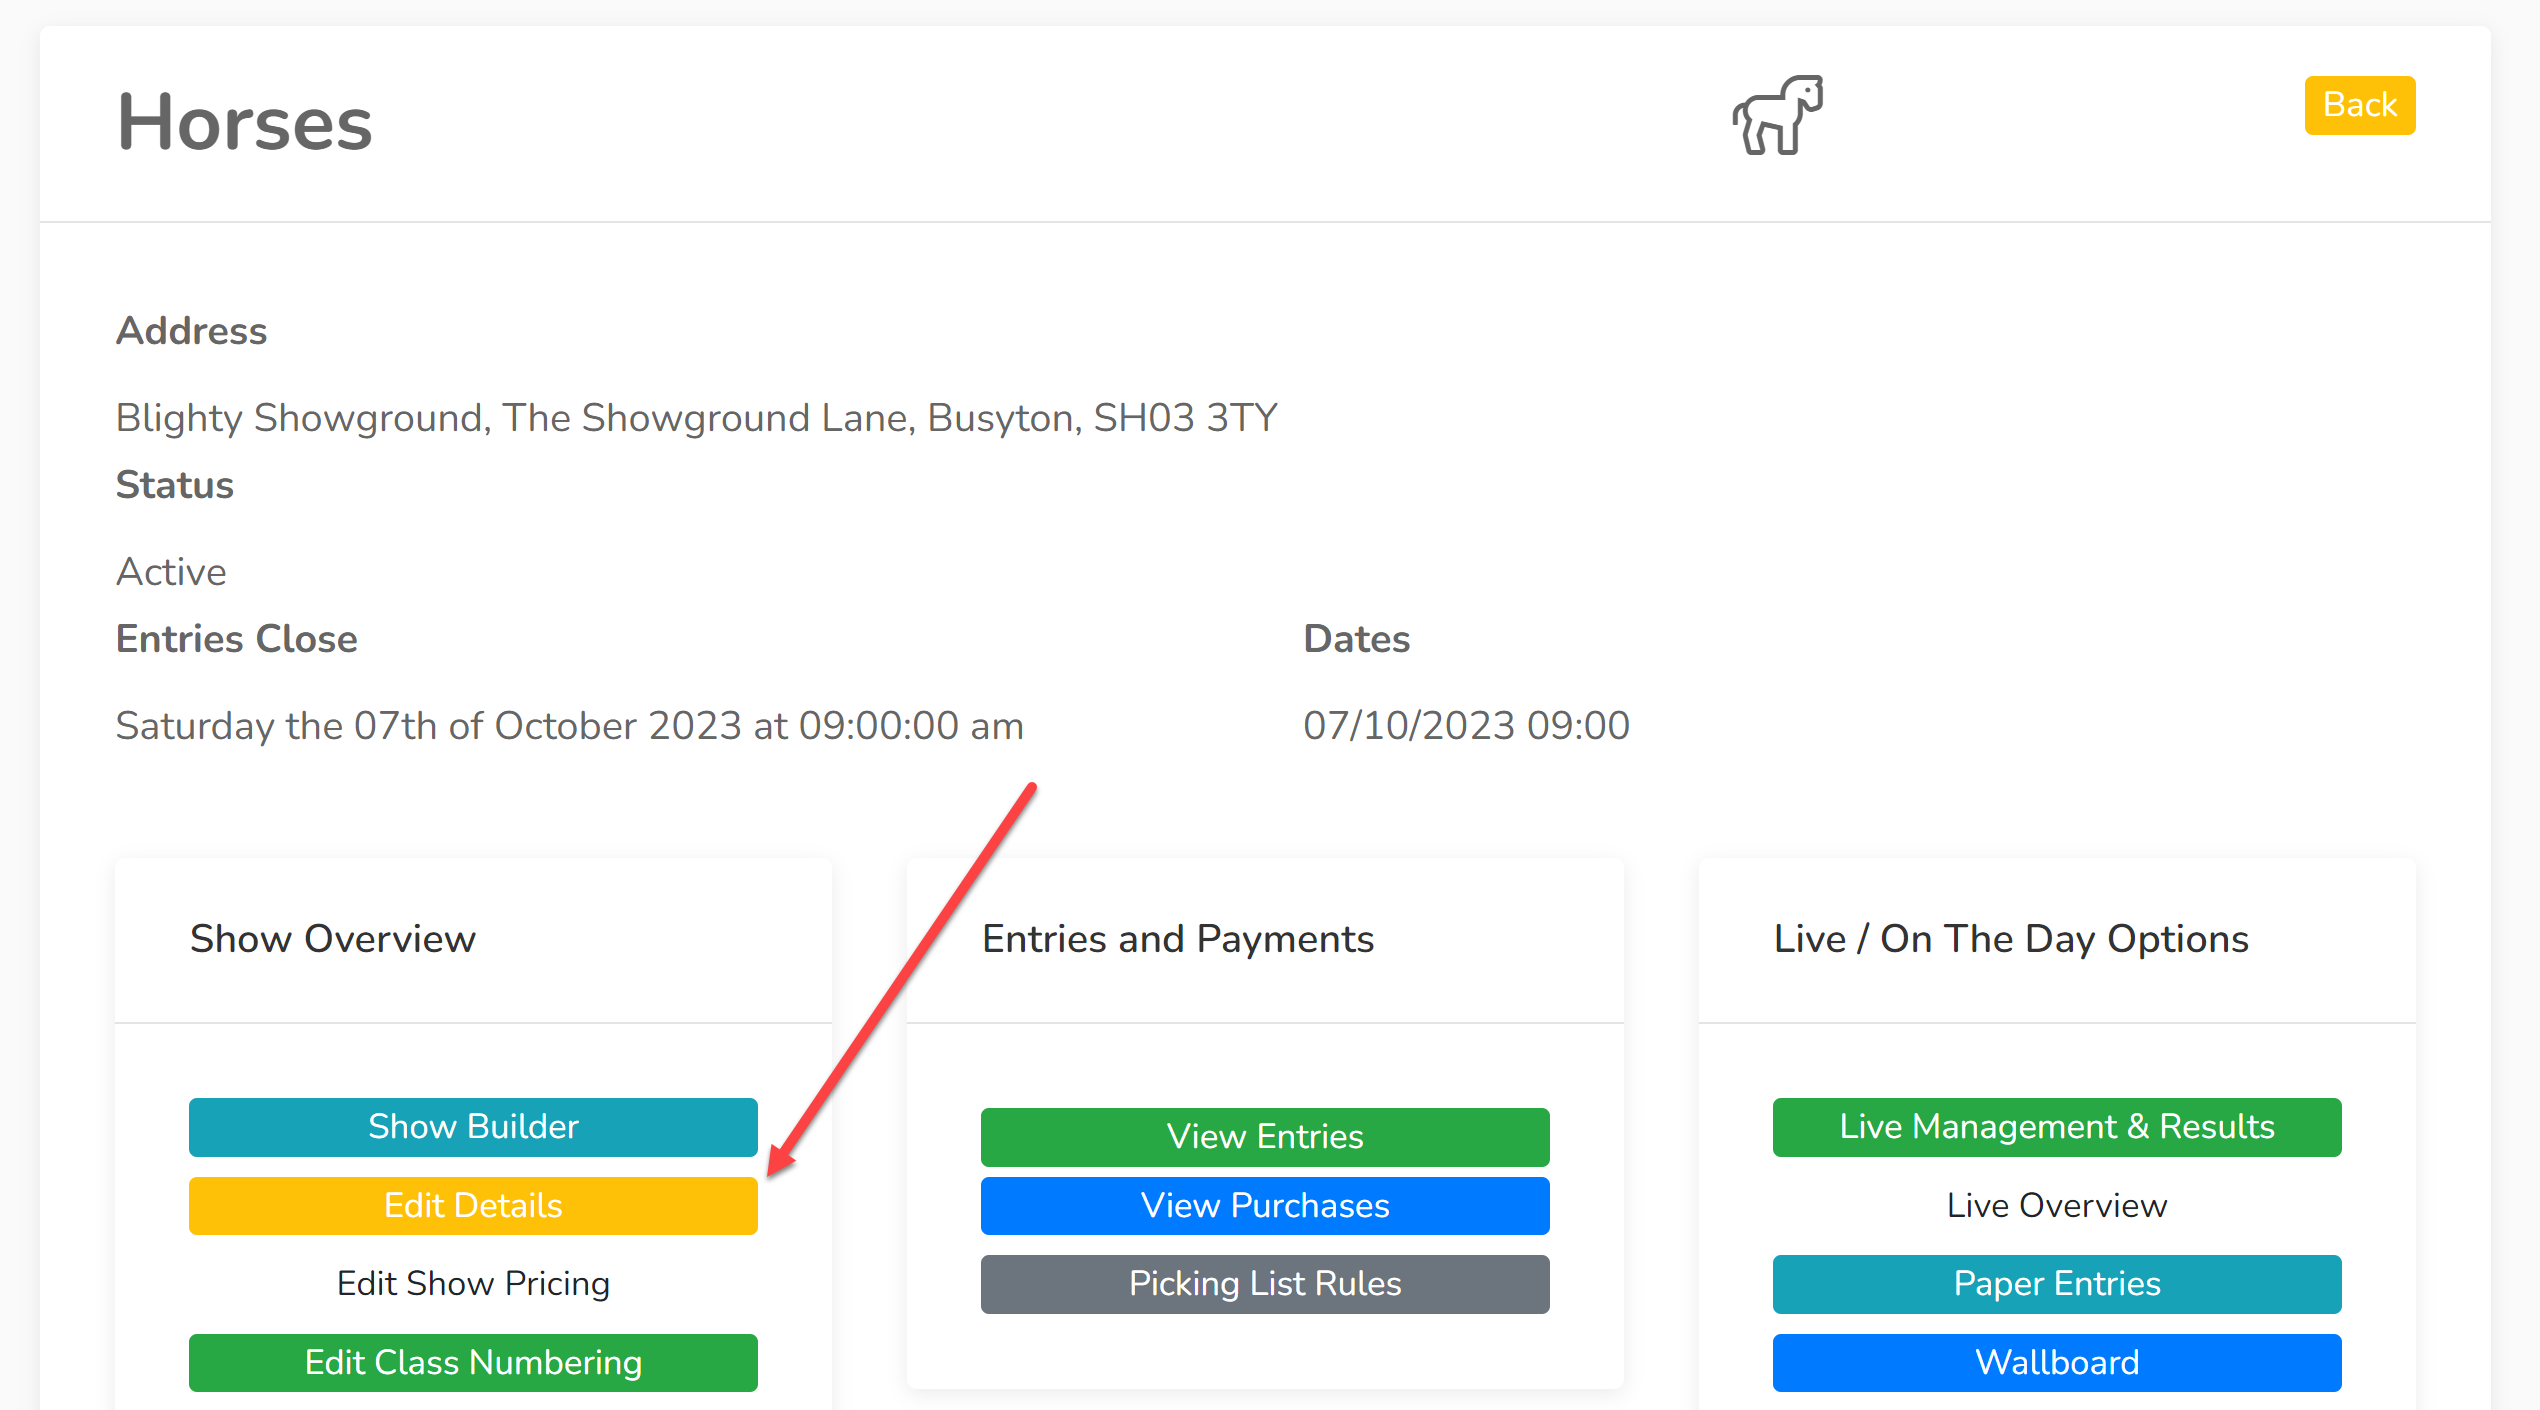
Task: Go back using the yellow Back button
Action: 2359,105
